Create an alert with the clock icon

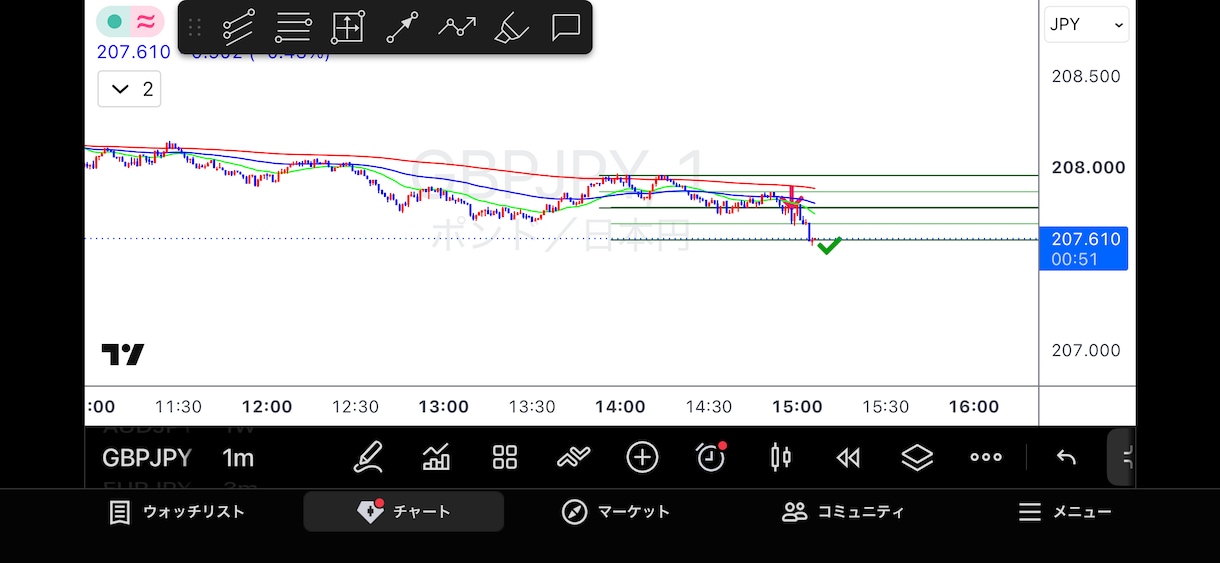tap(711, 458)
